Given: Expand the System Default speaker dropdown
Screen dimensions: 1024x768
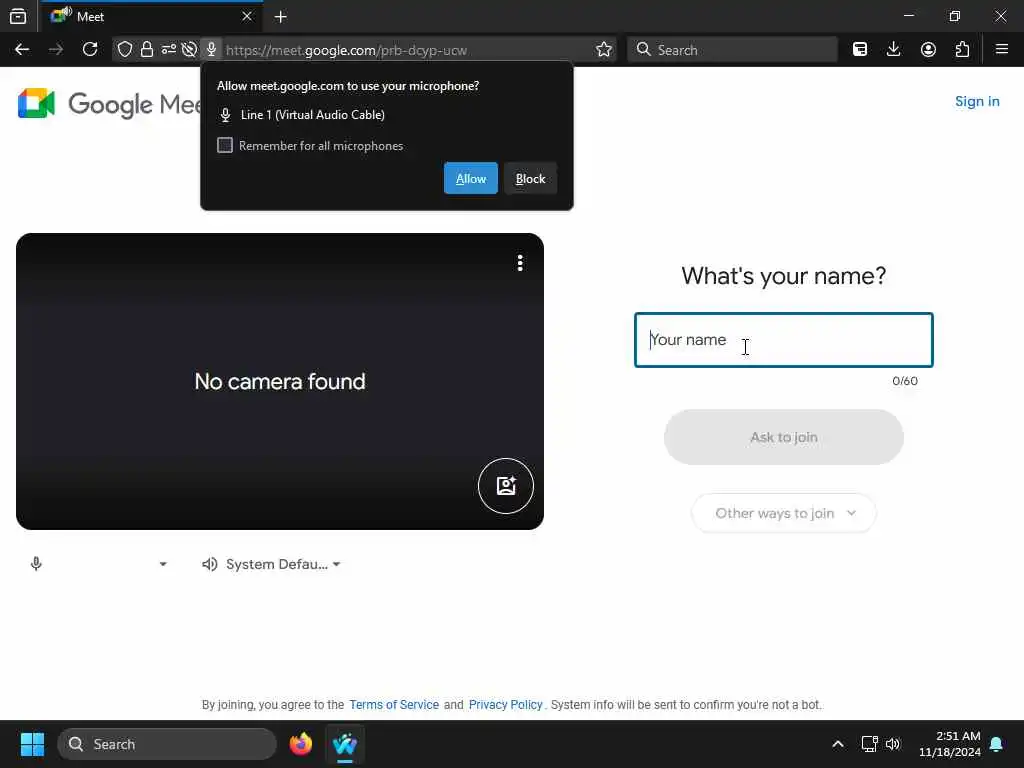Looking at the screenshot, I should 336,564.
